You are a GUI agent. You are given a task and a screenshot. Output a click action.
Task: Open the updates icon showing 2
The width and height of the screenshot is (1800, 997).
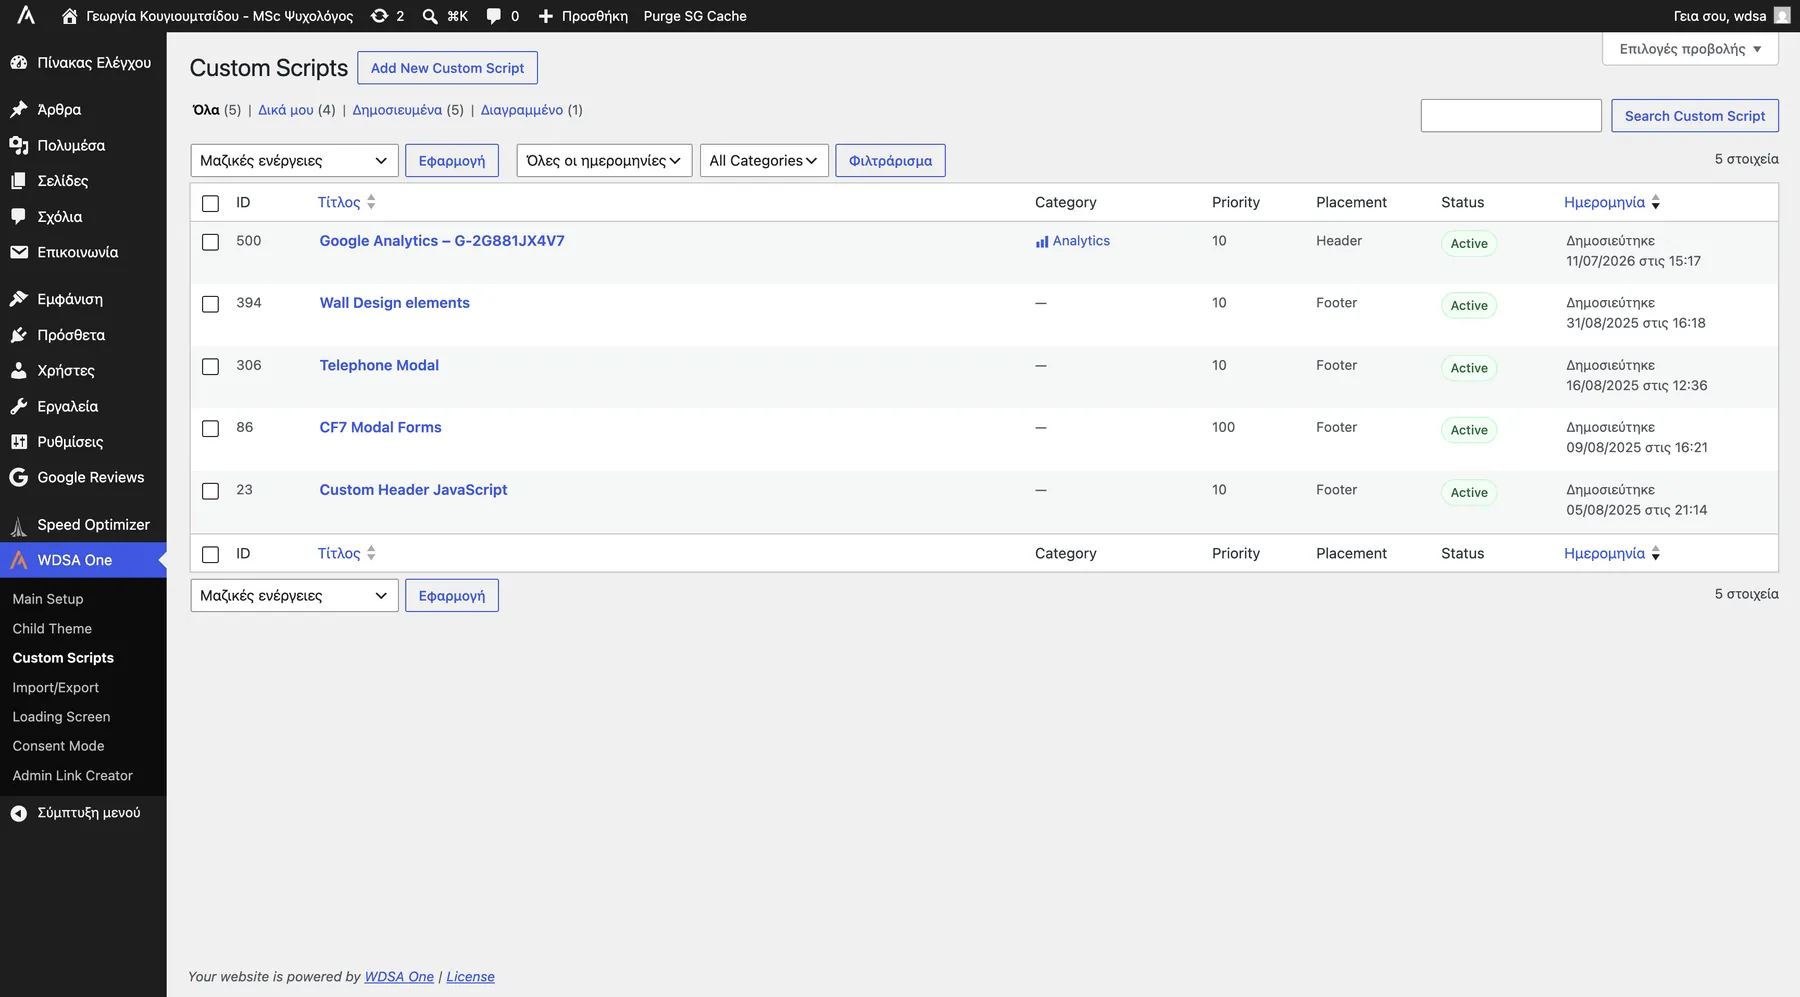(x=379, y=16)
